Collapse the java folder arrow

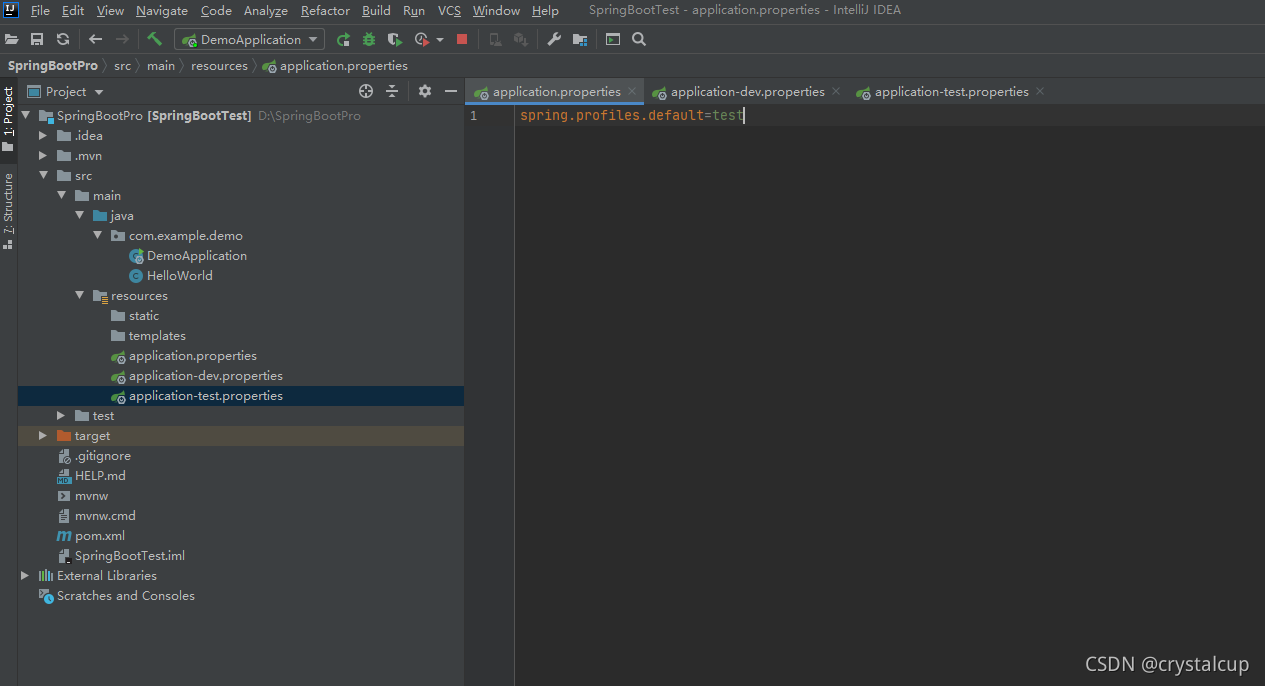[79, 215]
